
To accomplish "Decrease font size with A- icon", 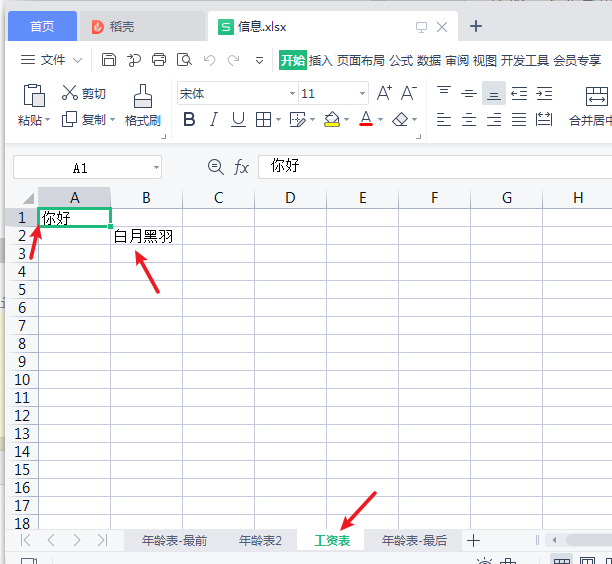I will tap(409, 93).
